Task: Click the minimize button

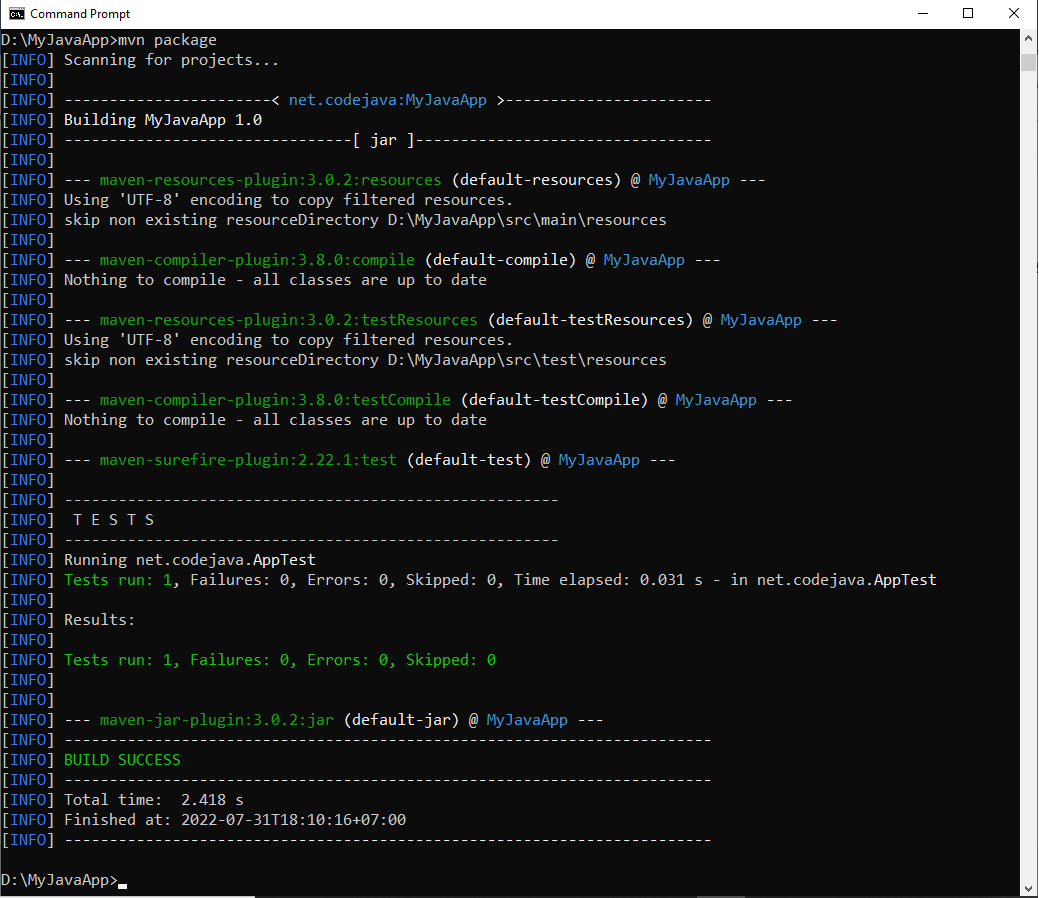Action: pyautogui.click(x=923, y=13)
